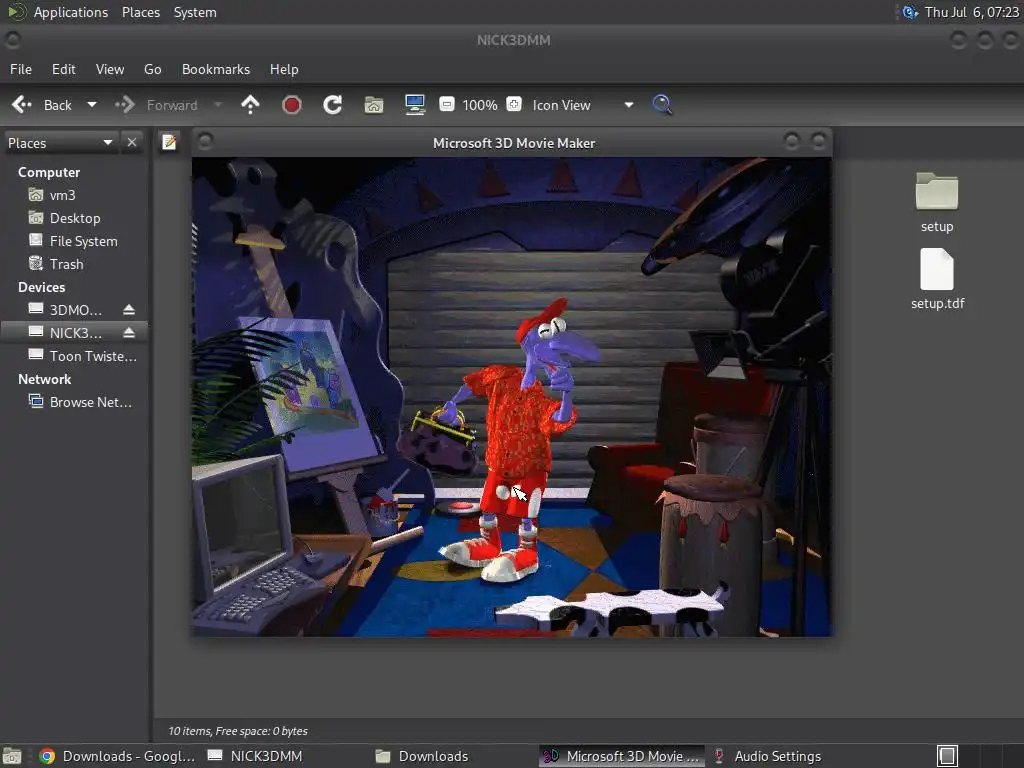Open the Edit menu

click(63, 69)
